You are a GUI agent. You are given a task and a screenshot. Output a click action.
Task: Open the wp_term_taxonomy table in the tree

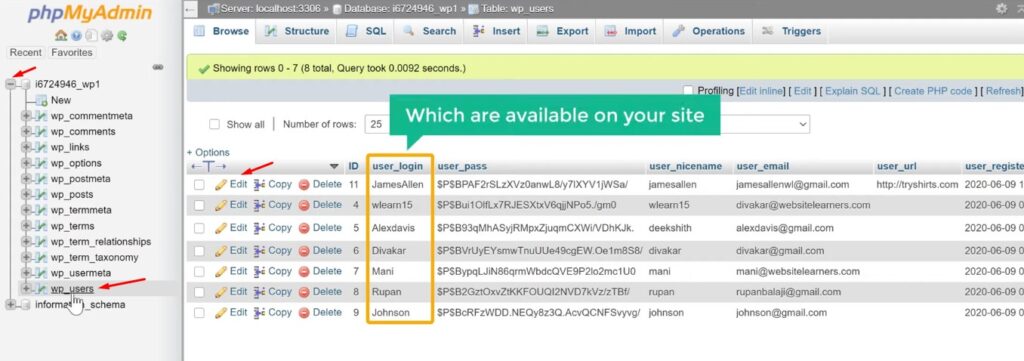pos(95,257)
